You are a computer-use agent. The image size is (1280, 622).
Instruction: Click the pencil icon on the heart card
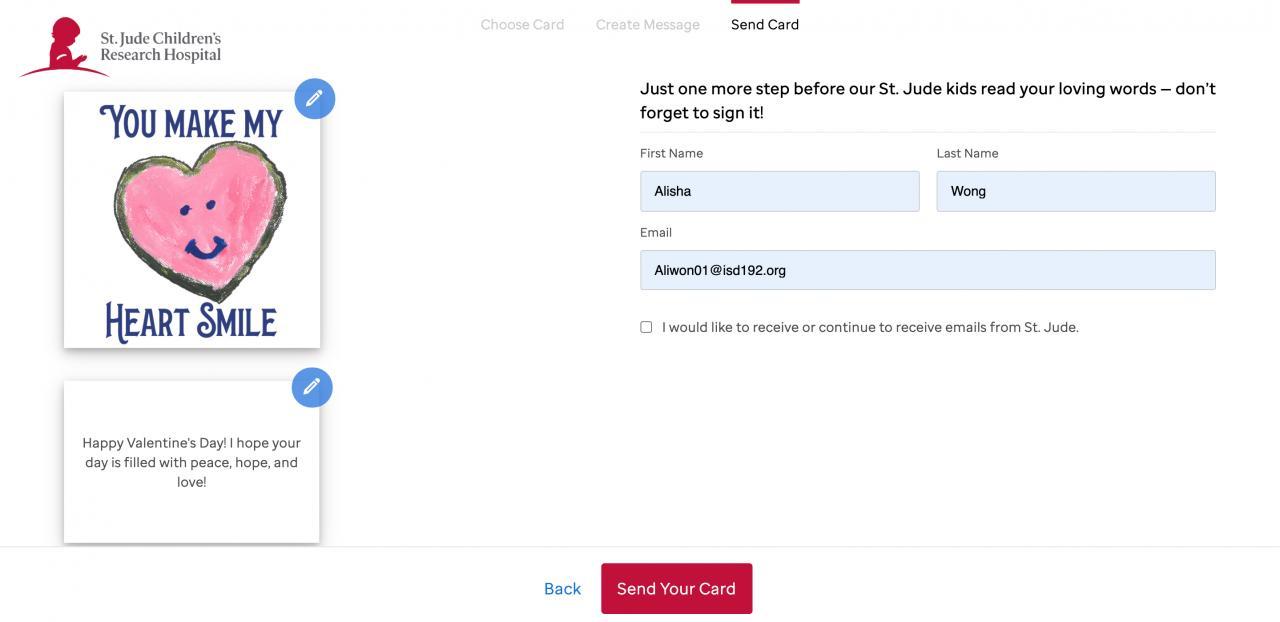(315, 98)
